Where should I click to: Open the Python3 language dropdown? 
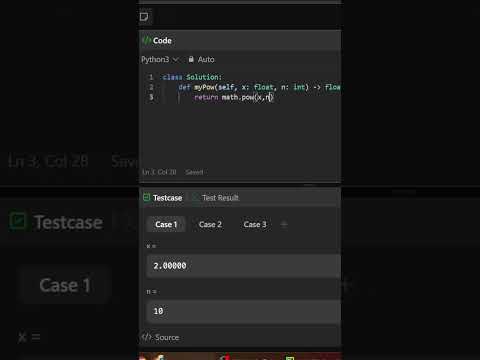pos(160,59)
